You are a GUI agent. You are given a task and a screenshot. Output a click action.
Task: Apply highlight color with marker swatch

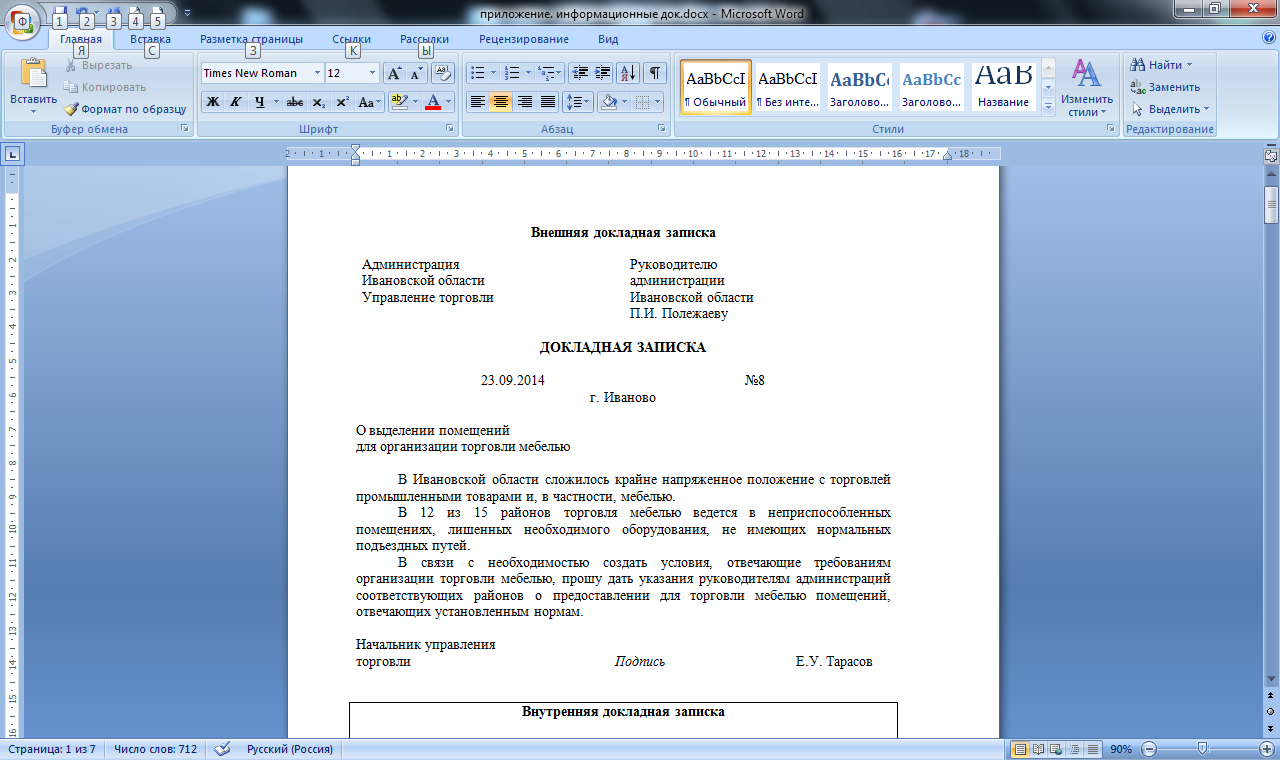click(398, 102)
